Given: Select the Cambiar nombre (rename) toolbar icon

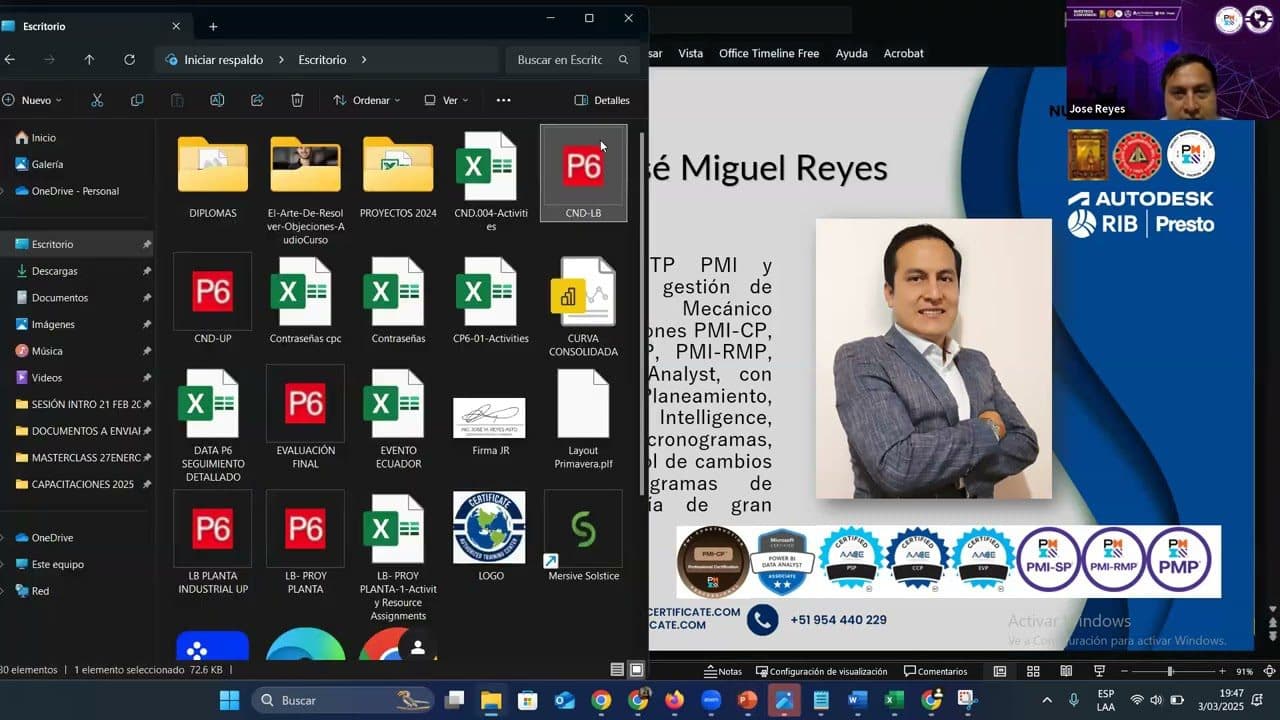Looking at the screenshot, I should [217, 100].
